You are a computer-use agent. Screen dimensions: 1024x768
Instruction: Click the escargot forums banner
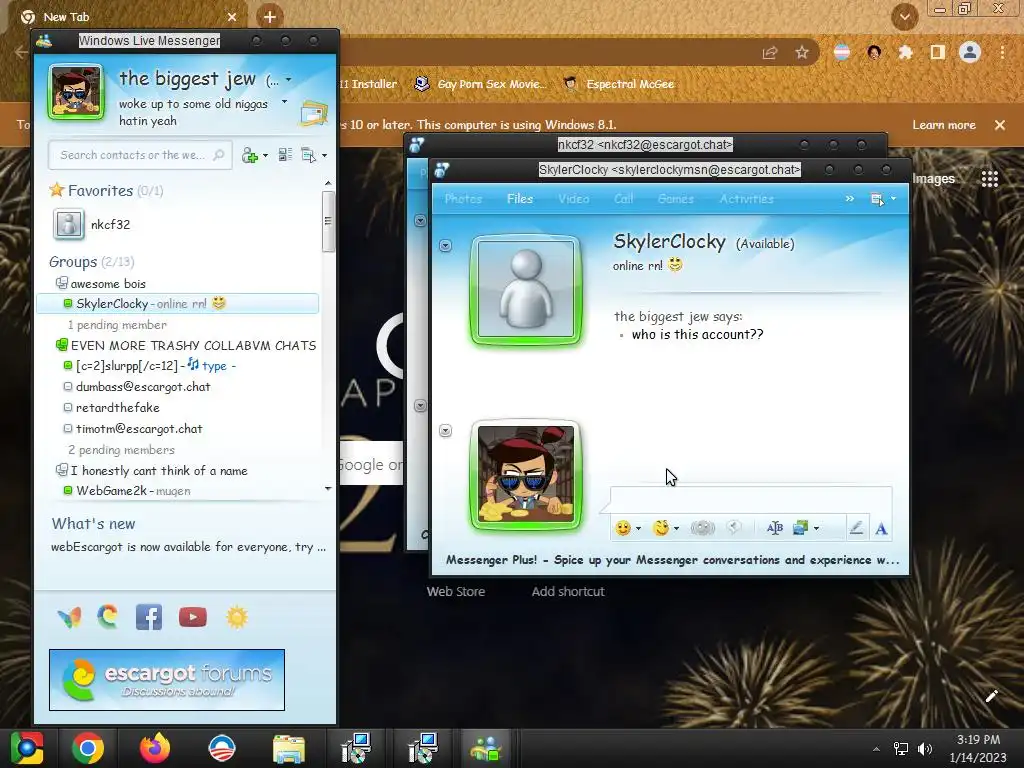[167, 680]
